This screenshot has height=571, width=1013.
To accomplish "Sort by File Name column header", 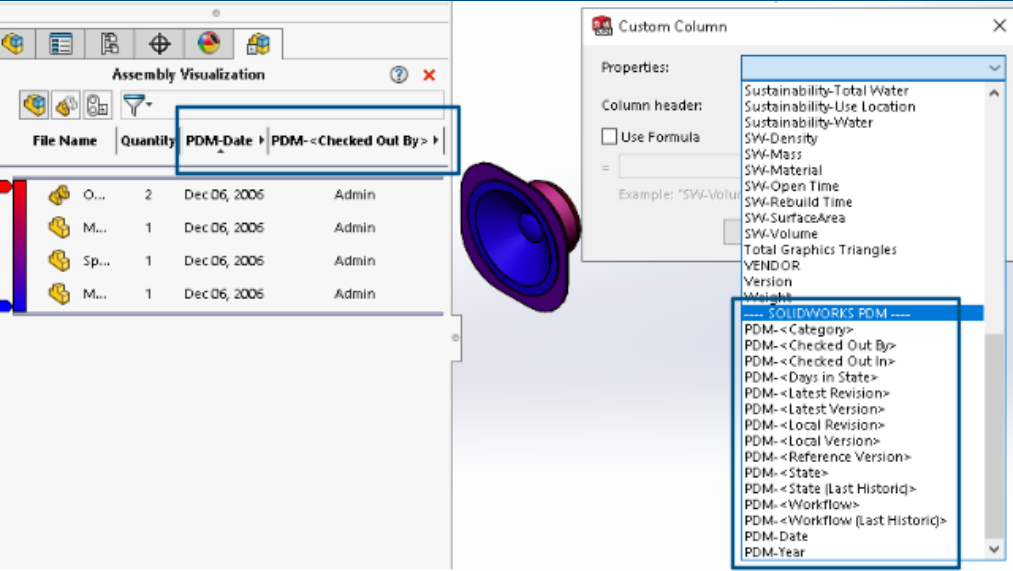I will coord(65,141).
